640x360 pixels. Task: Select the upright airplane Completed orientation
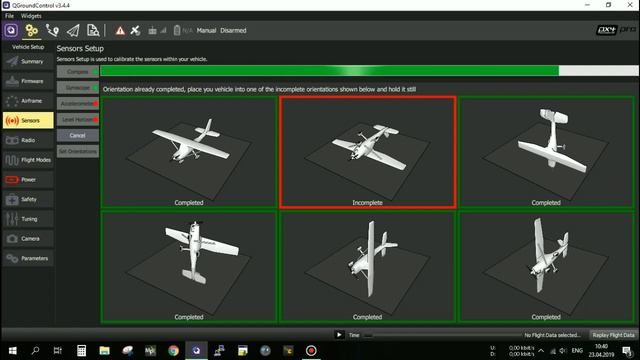click(x=189, y=152)
